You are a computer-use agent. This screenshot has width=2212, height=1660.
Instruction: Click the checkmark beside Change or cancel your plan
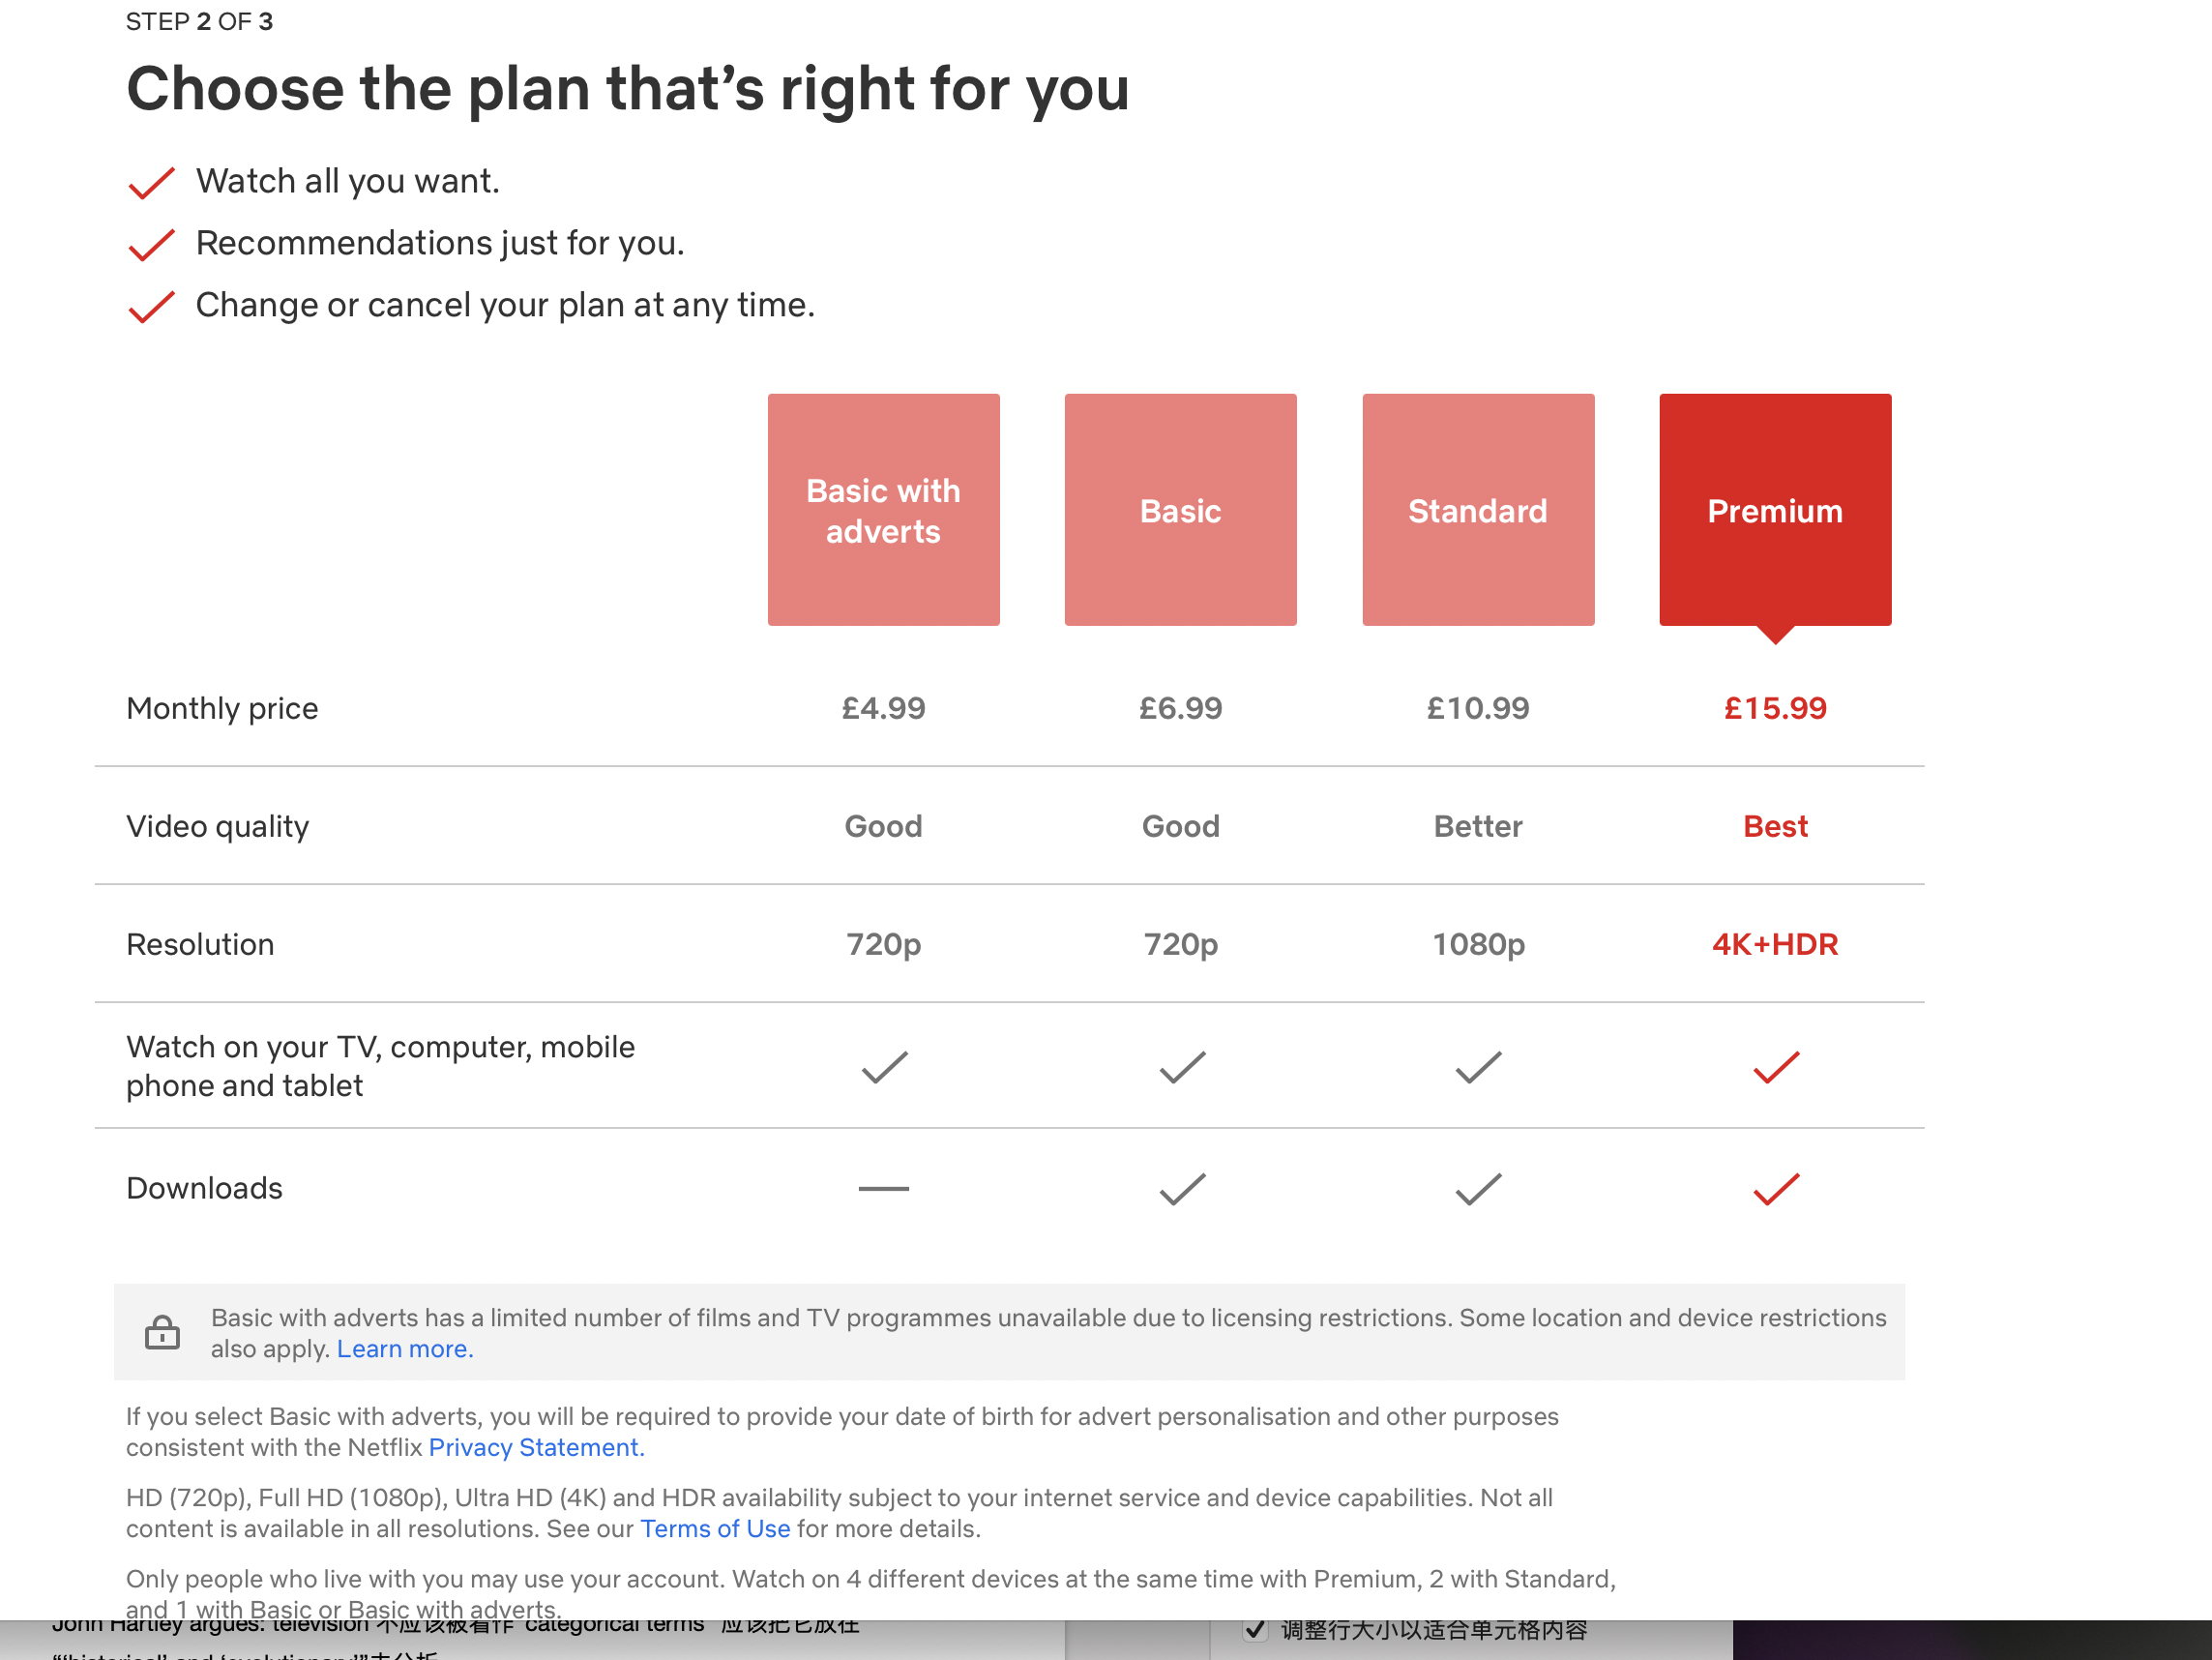152,307
